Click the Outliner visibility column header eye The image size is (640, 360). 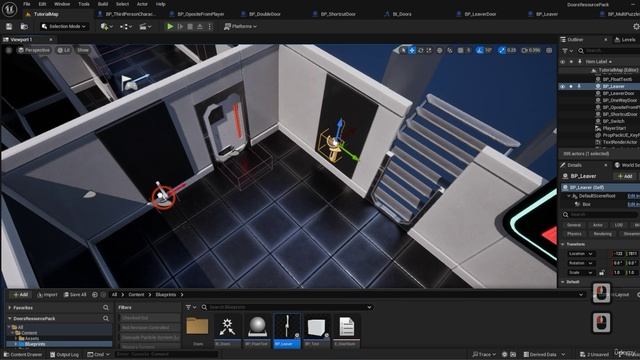click(x=562, y=62)
